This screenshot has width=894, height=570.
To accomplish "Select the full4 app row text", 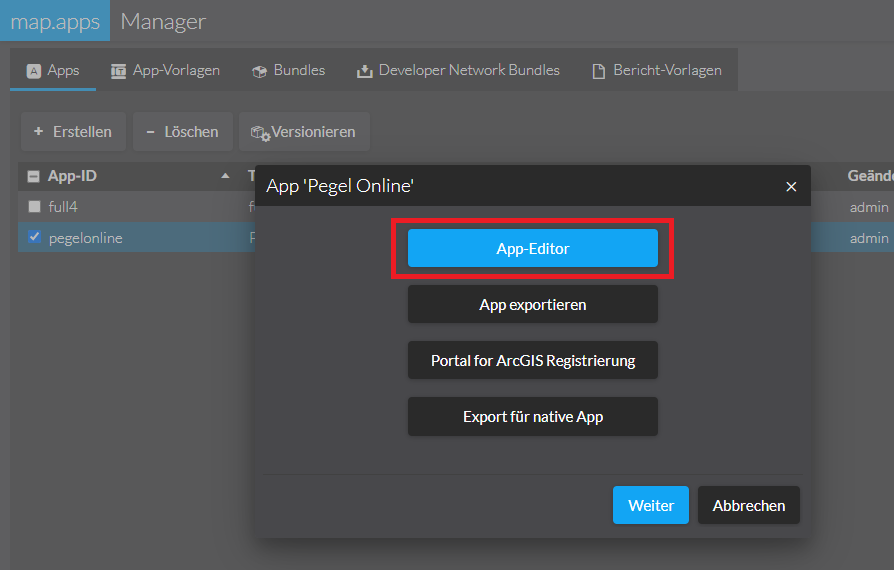I will click(63, 206).
